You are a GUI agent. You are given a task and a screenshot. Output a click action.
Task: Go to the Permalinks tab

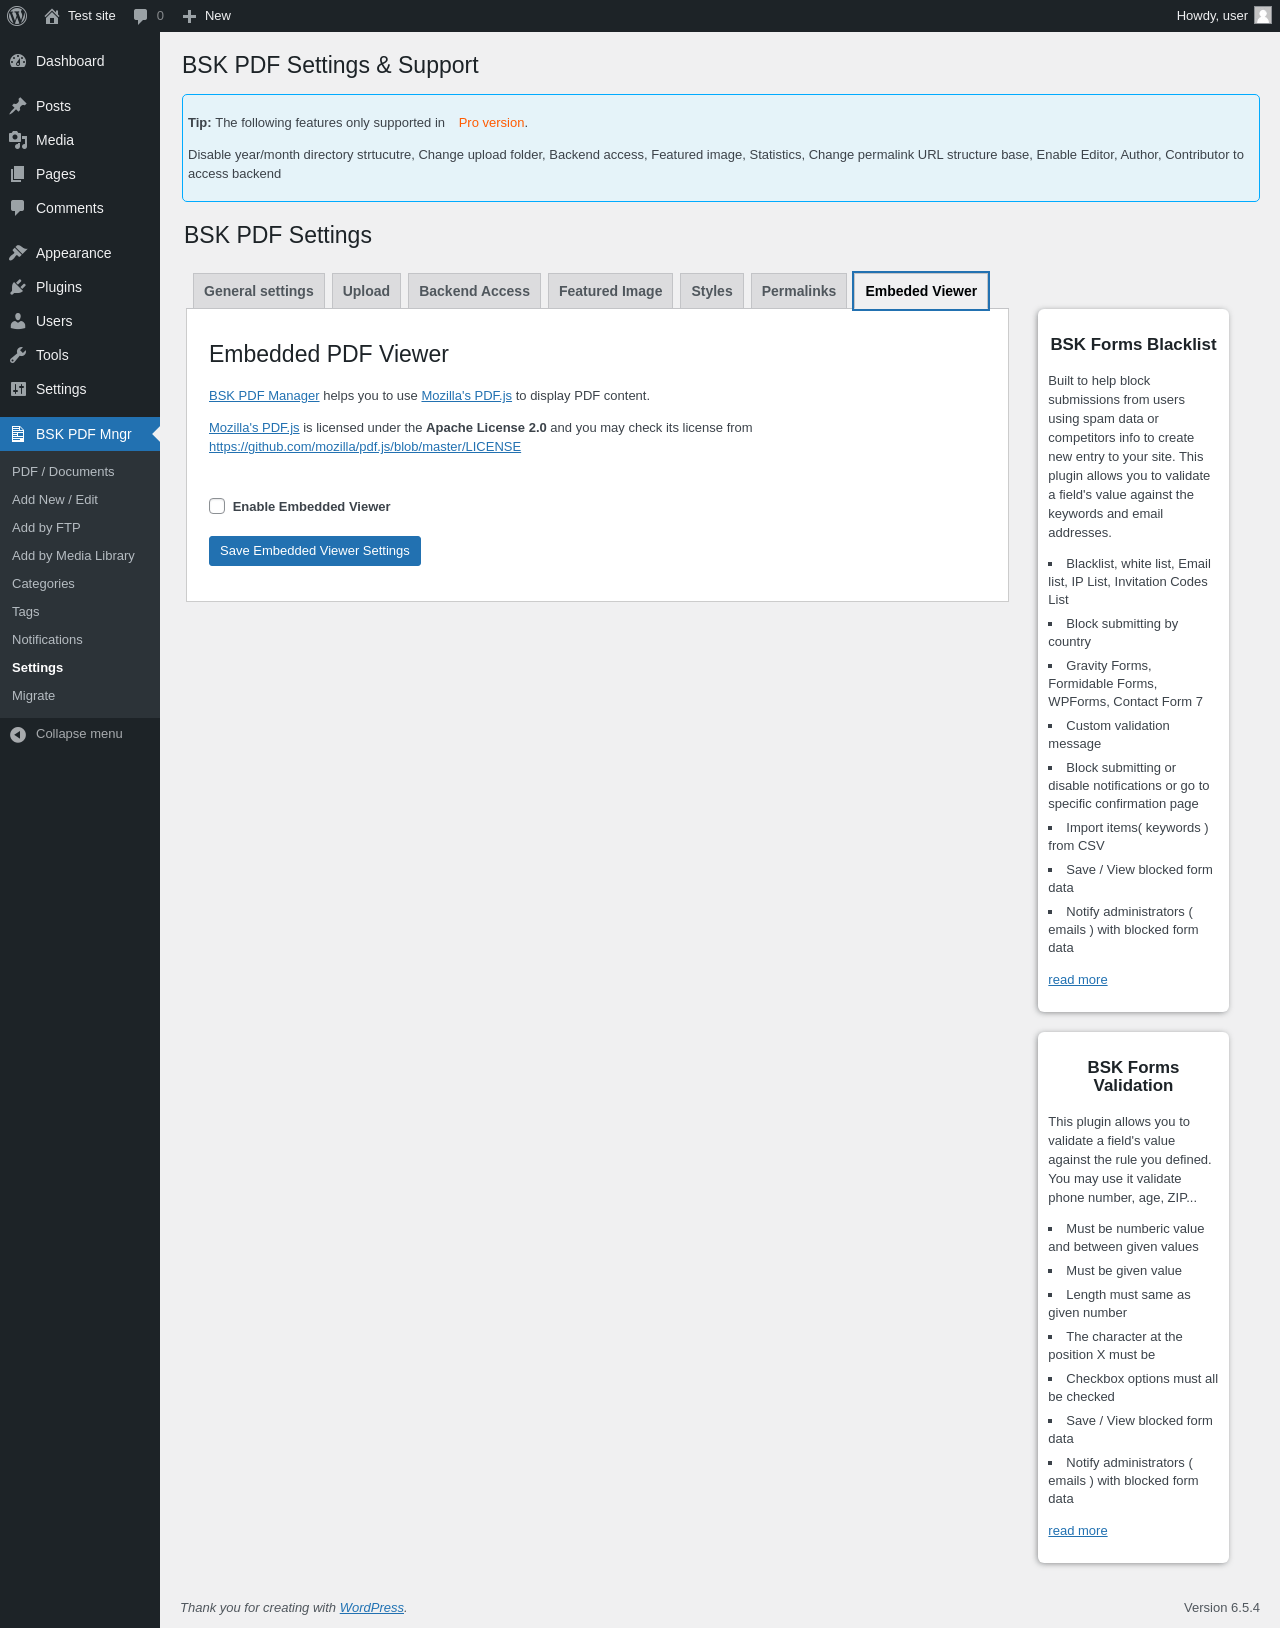click(799, 291)
